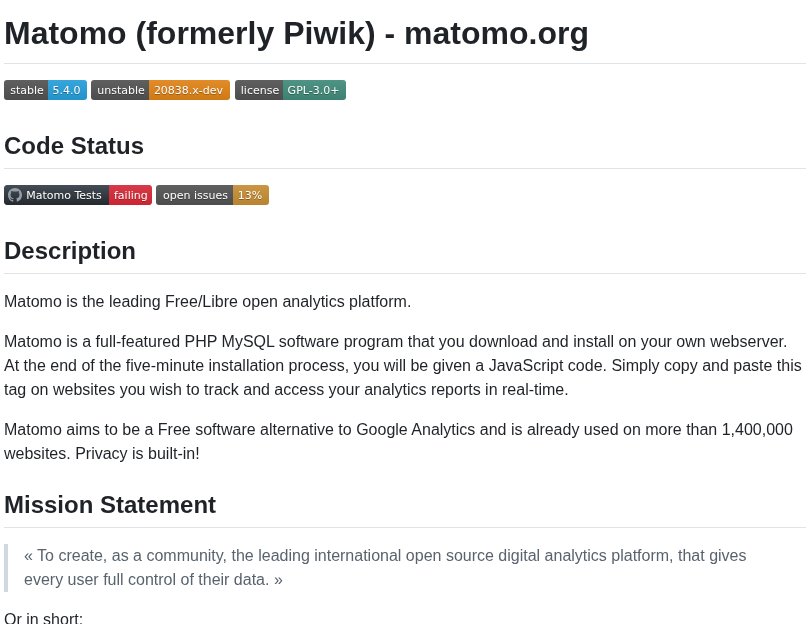809x624 pixels.
Task: Click the "Or in short:" text
Action: tap(44, 618)
